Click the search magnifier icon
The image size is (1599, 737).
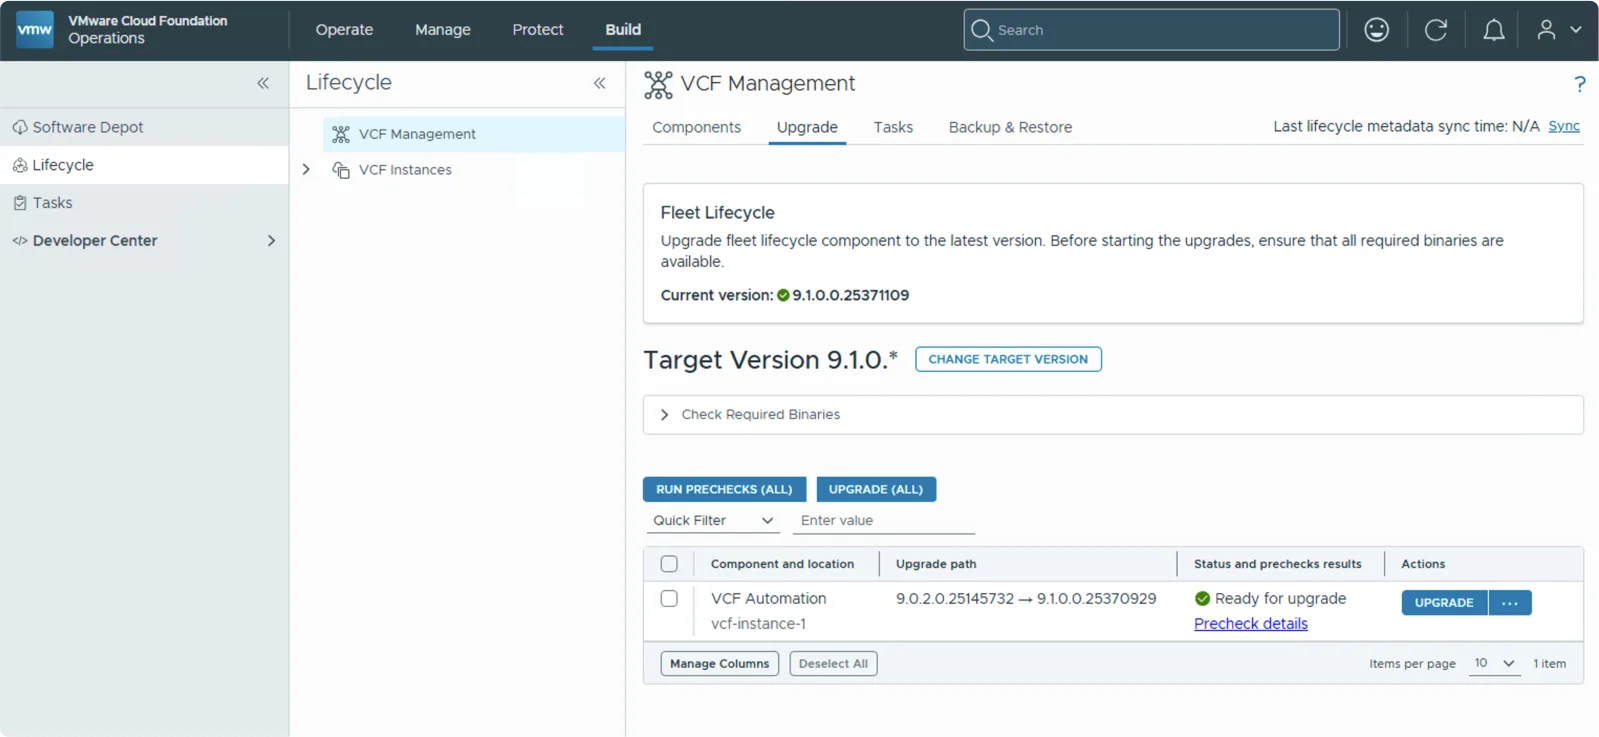982,30
